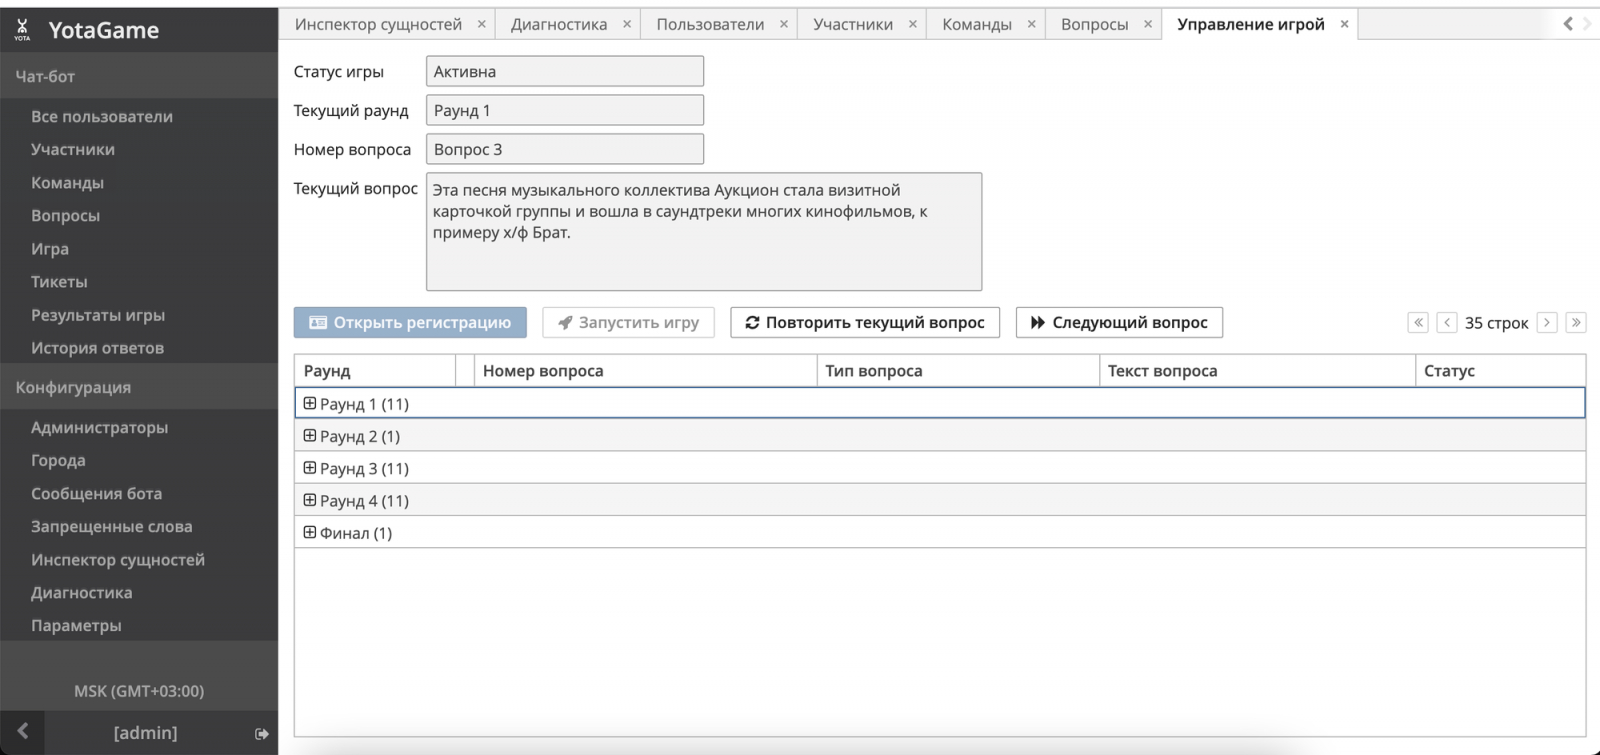Close the Инспектор сущностей tab

click(481, 24)
